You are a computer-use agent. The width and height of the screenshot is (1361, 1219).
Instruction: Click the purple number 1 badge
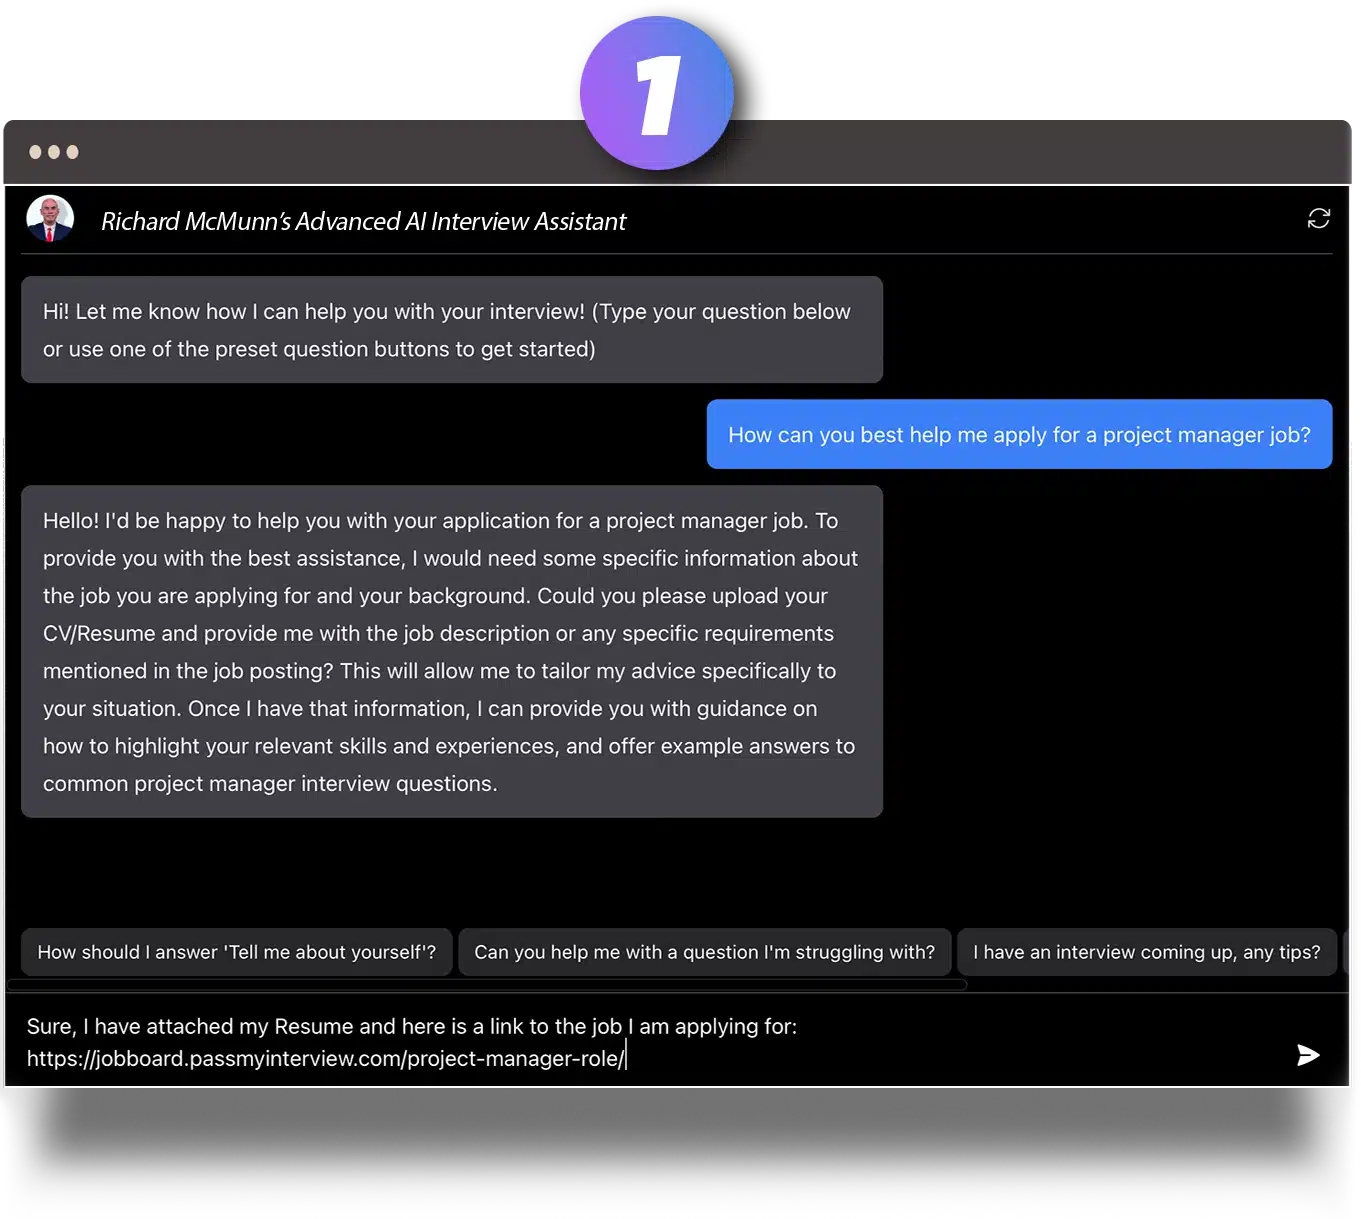point(656,93)
